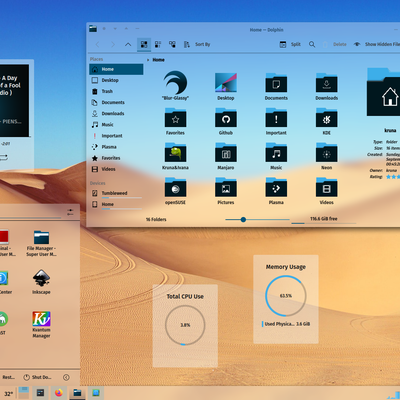
Task: Open Trash in Places sidebar
Action: point(116,91)
